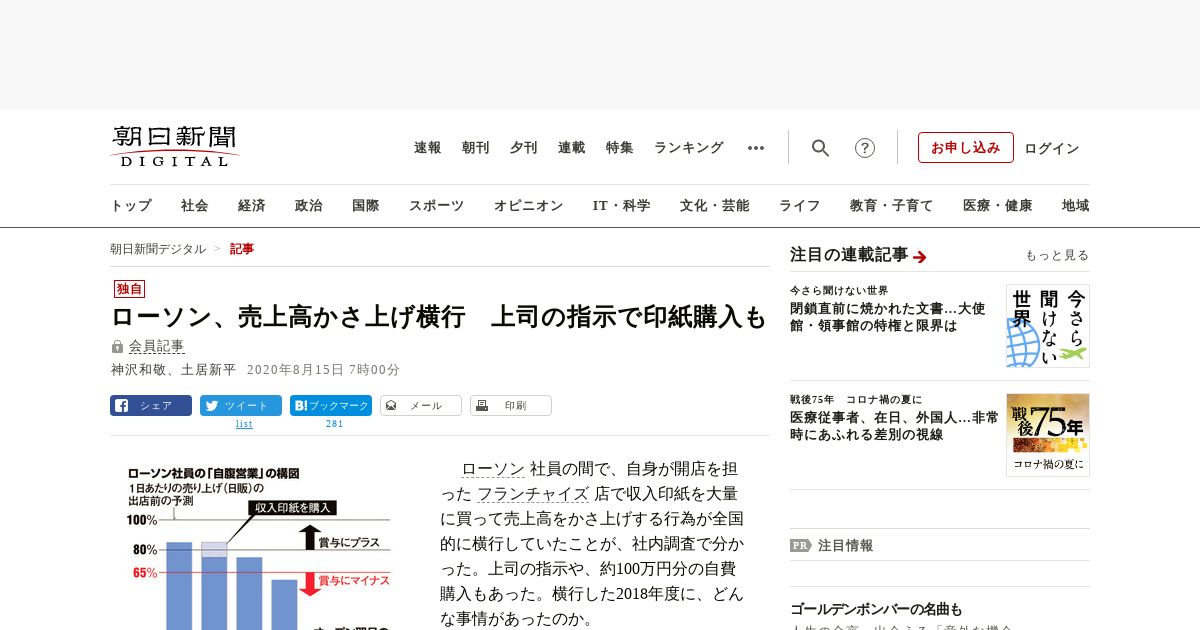The image size is (1200, 630).
Task: Add a Hatena ブックマーク bookmark
Action: [x=331, y=405]
